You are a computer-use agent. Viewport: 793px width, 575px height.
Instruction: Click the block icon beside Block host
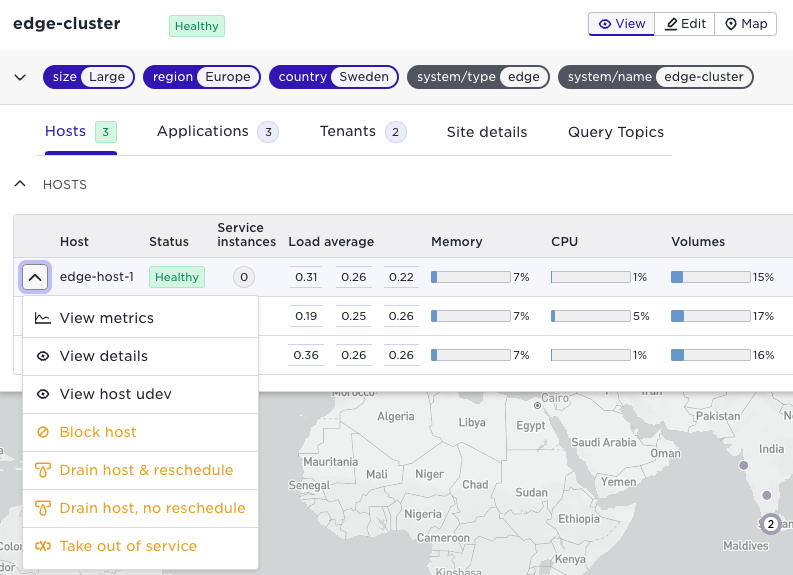coord(42,432)
